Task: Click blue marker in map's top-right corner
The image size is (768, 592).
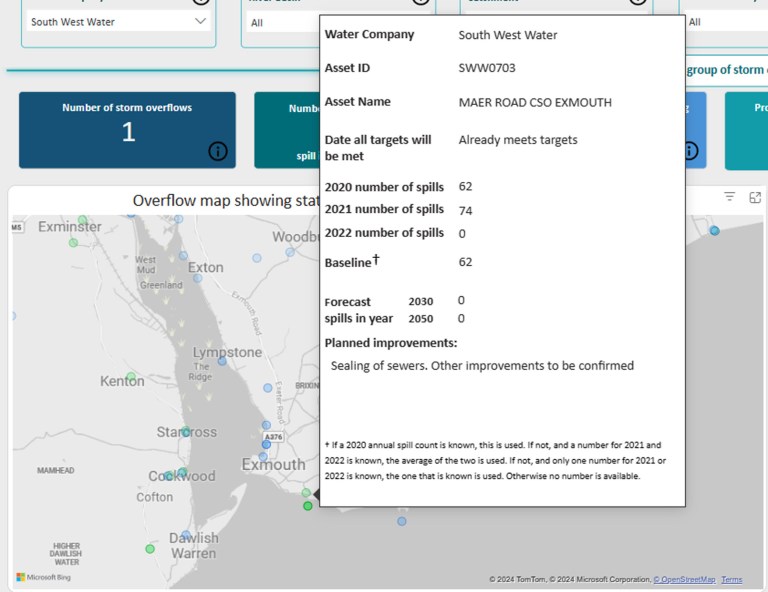Action: coord(714,230)
